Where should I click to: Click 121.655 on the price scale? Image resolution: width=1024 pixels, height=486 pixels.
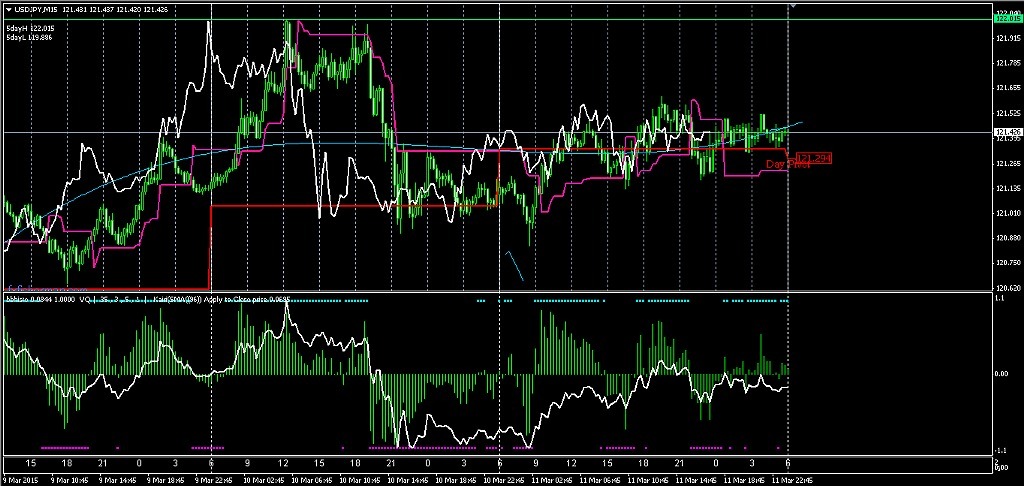tap(1007, 88)
